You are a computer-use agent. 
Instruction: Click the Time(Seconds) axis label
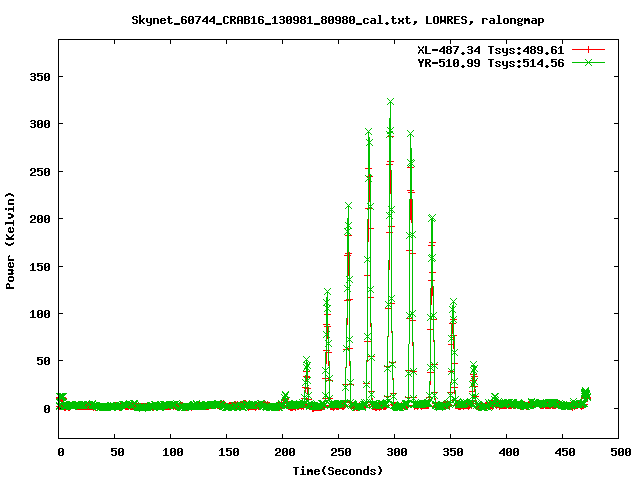(x=338, y=471)
